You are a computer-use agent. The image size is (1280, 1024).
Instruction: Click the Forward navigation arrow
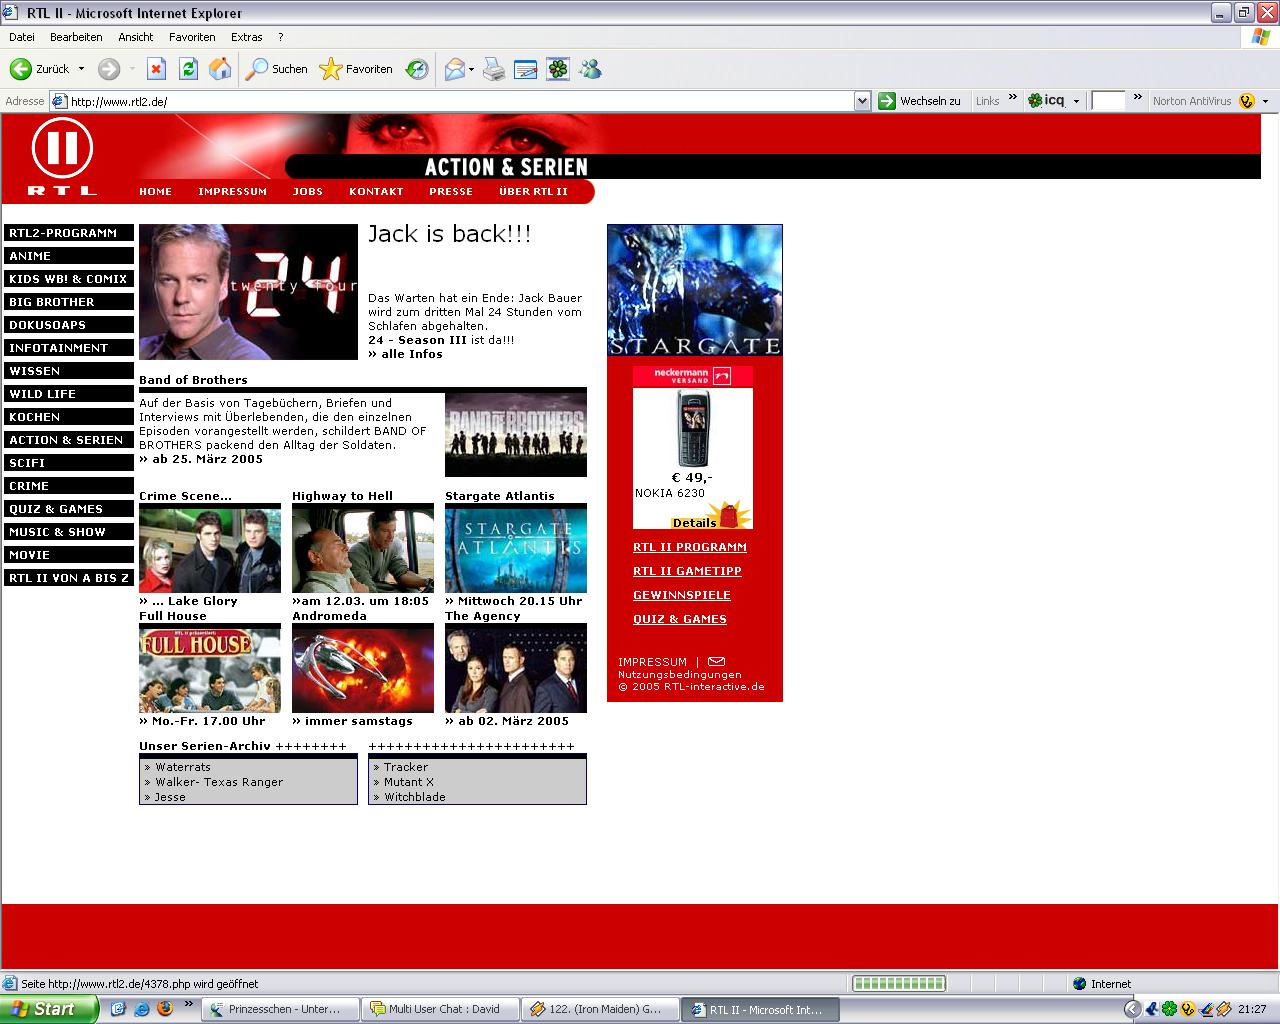(109, 69)
